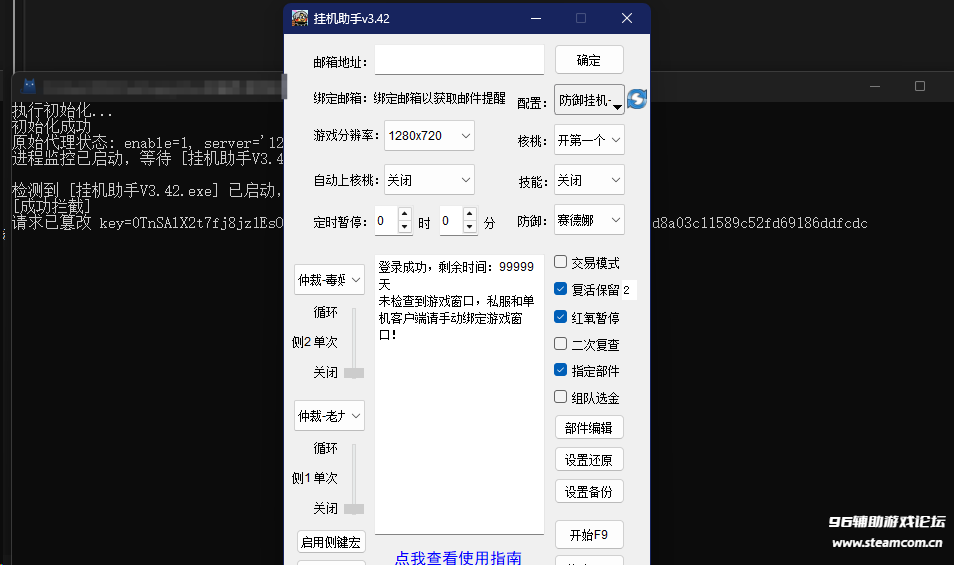
Task: Enable 组队选金 checkbox
Action: 560,397
